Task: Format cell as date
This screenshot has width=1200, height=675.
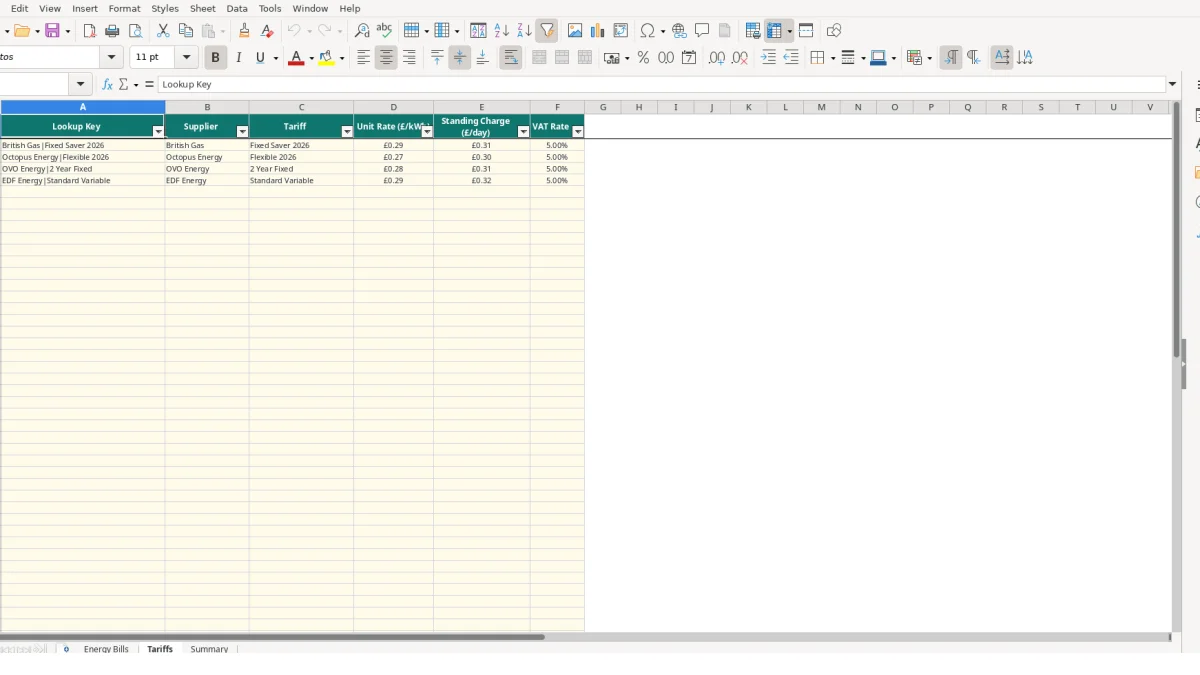Action: pyautogui.click(x=689, y=58)
